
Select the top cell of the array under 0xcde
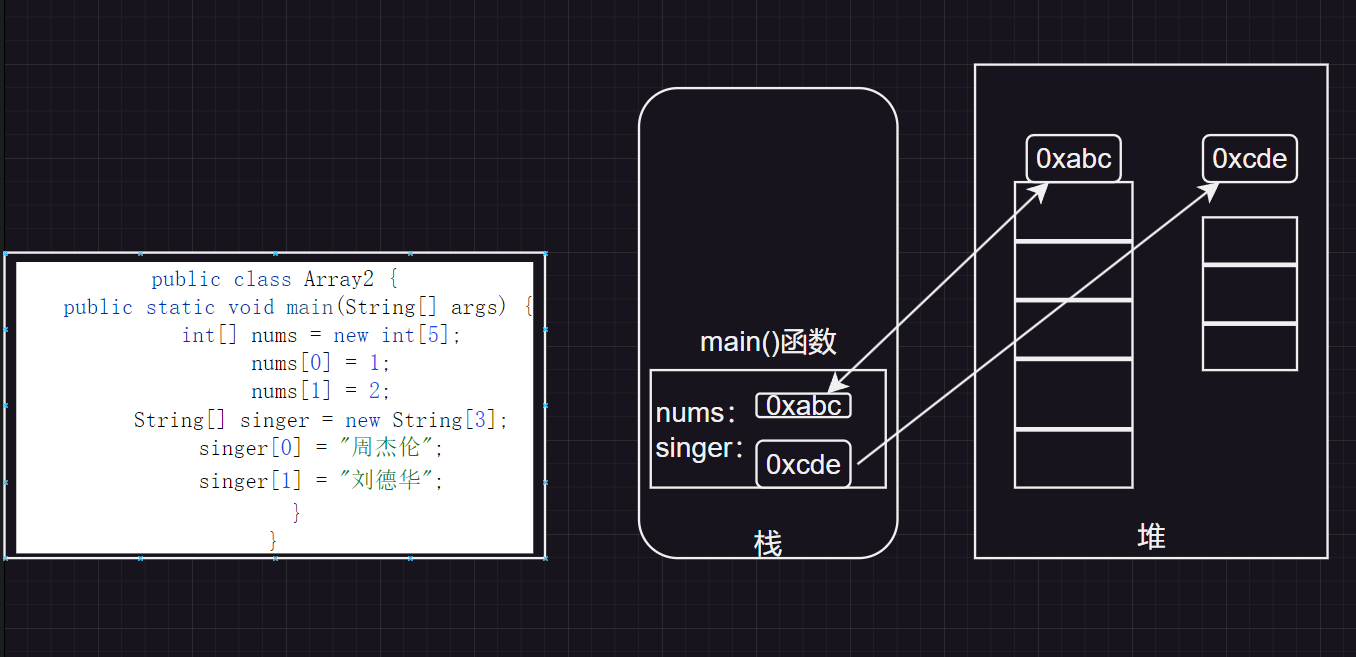pyautogui.click(x=1250, y=241)
